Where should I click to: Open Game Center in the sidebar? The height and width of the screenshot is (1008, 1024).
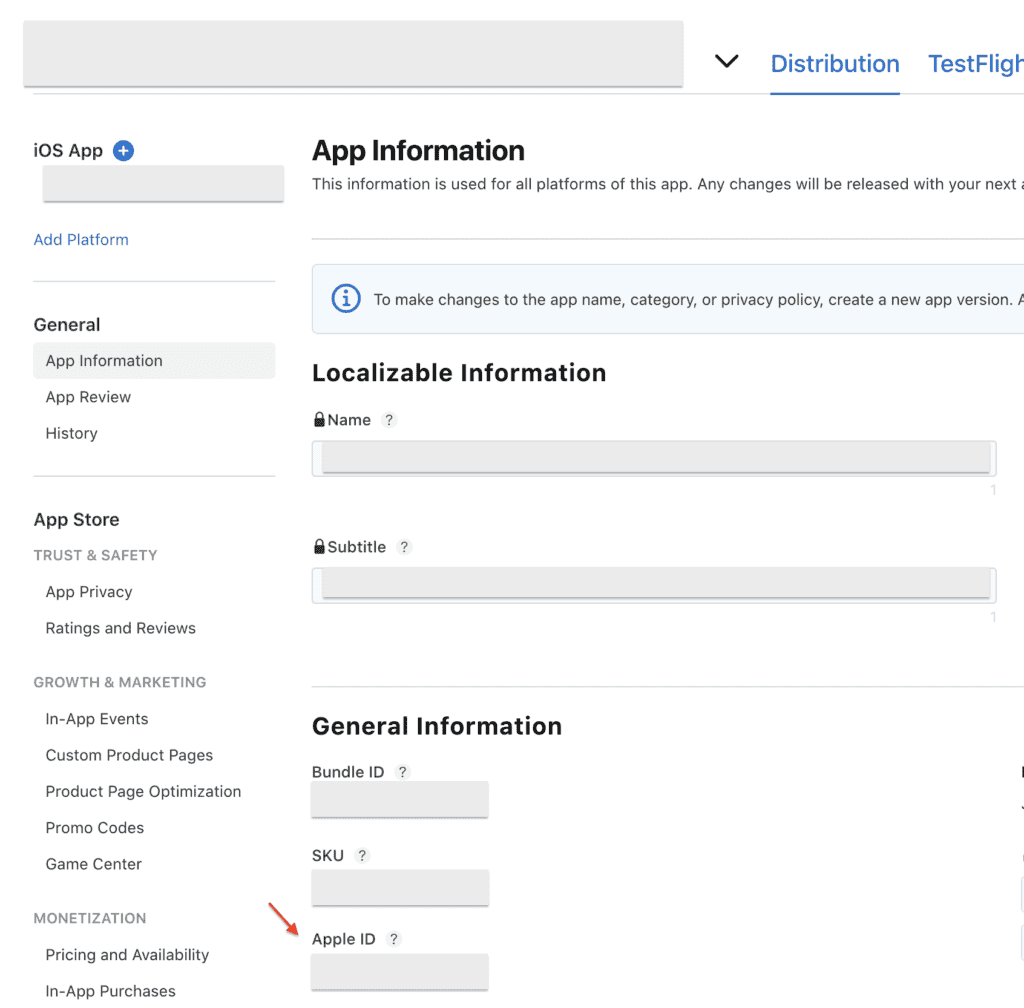pyautogui.click(x=93, y=864)
